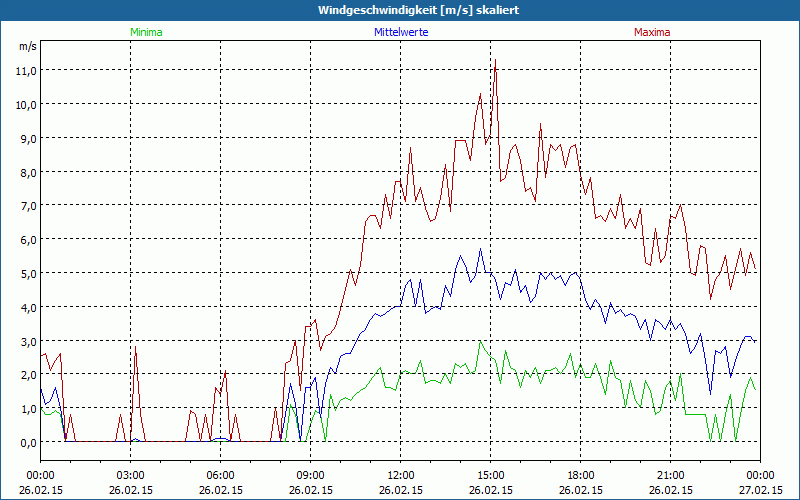Select the red Maxima legend label
The width and height of the screenshot is (800, 500).
click(x=652, y=32)
